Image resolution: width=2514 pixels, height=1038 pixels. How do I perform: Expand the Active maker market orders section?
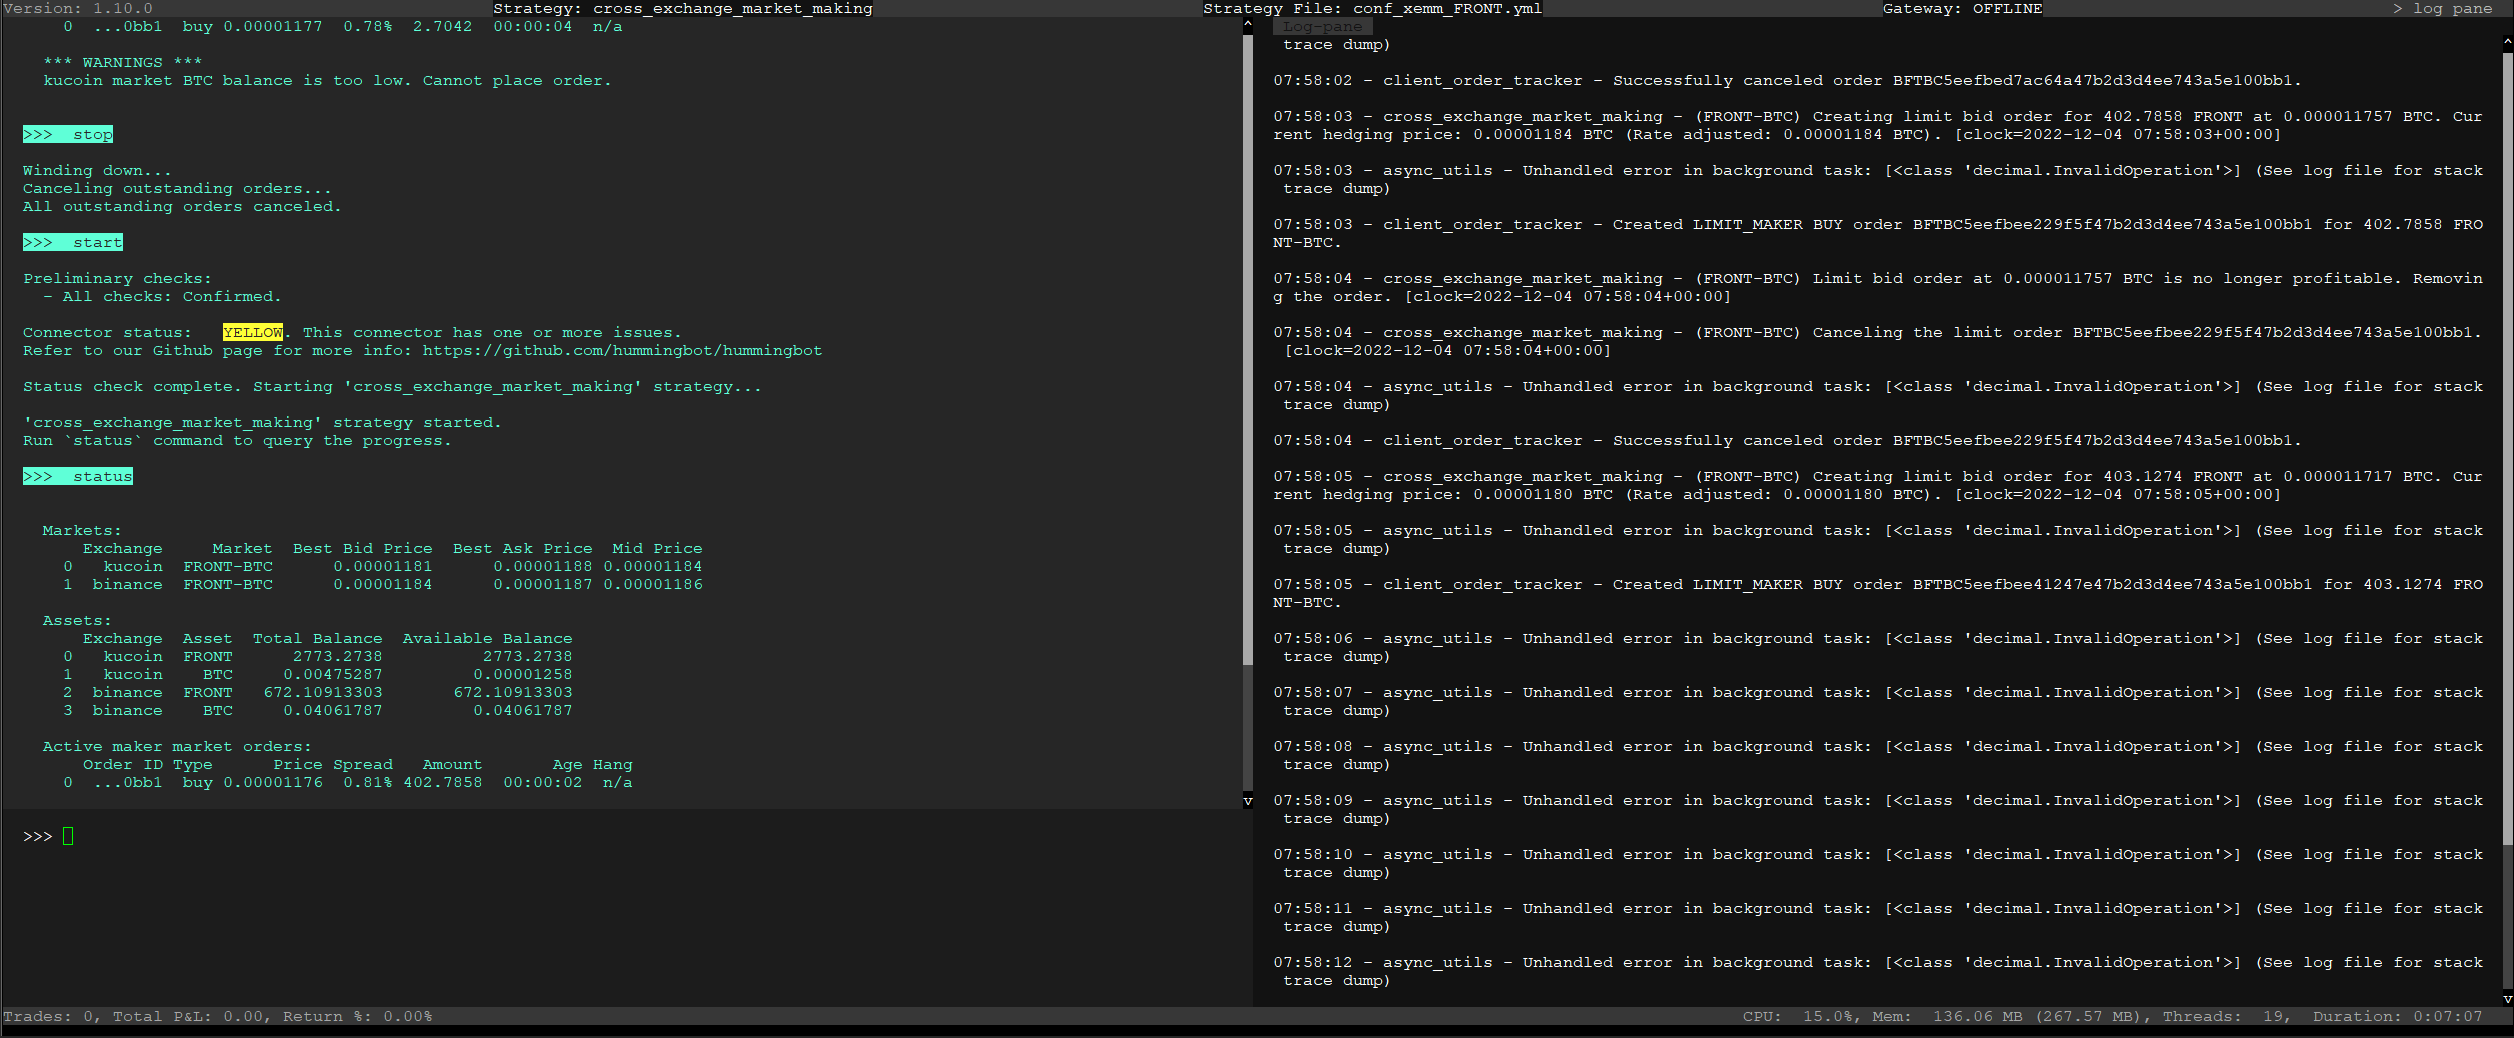176,746
